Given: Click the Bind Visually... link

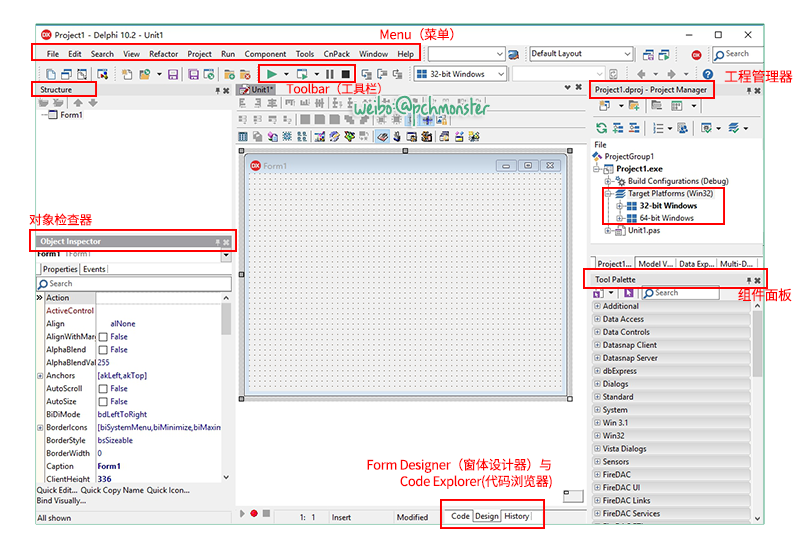Looking at the screenshot, I should [x=61, y=501].
